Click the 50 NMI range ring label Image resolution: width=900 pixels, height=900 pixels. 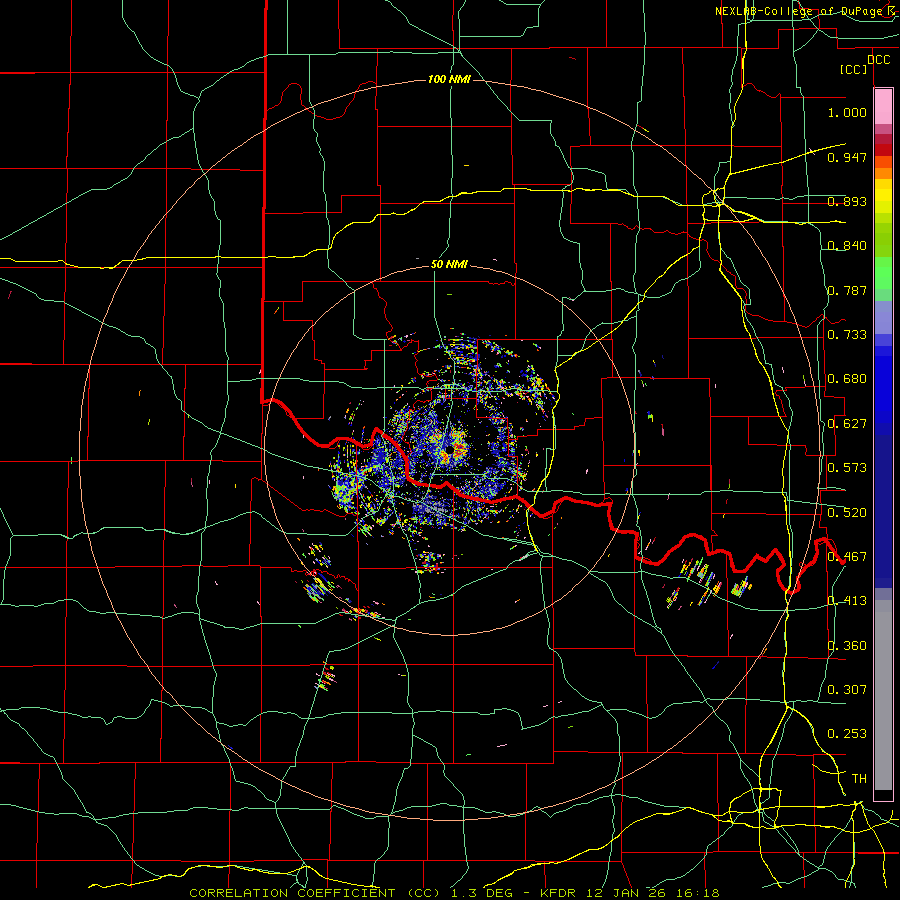(x=449, y=265)
